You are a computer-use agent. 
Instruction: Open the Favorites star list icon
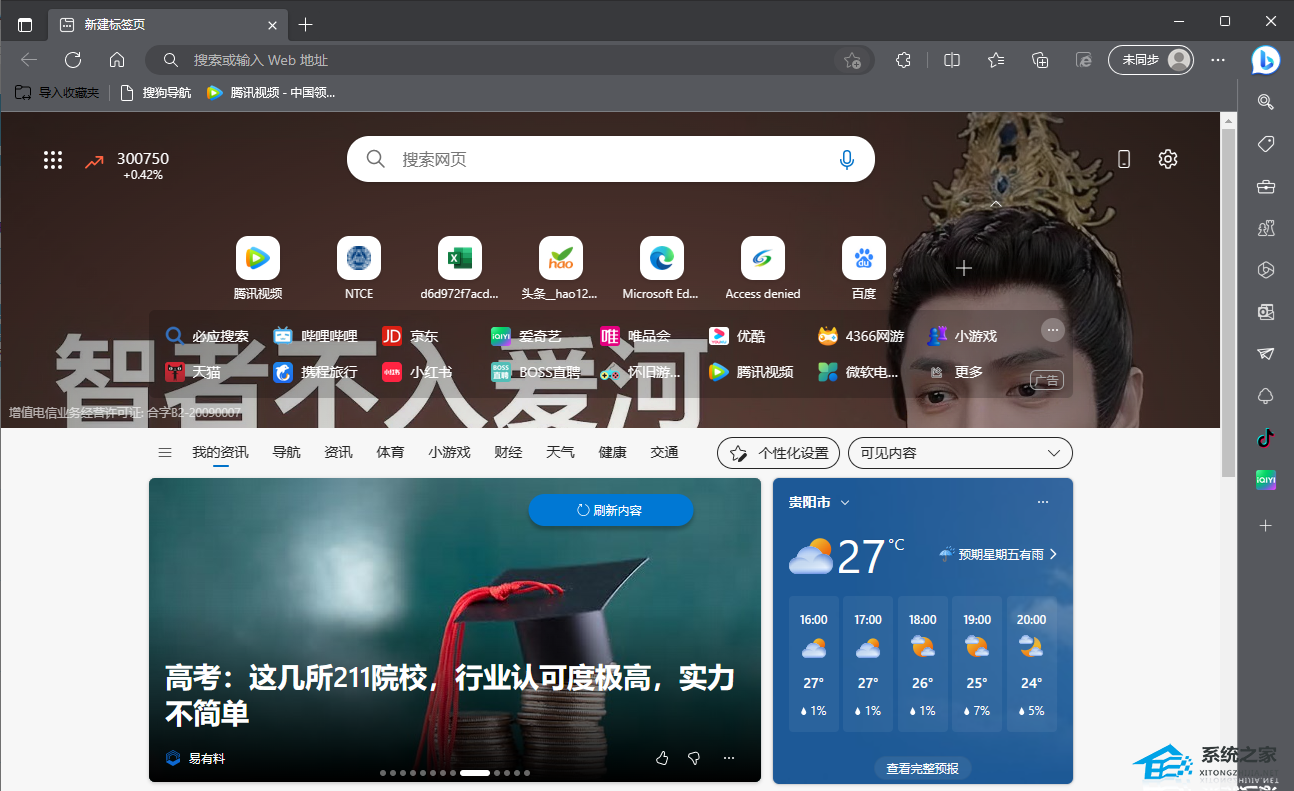996,60
